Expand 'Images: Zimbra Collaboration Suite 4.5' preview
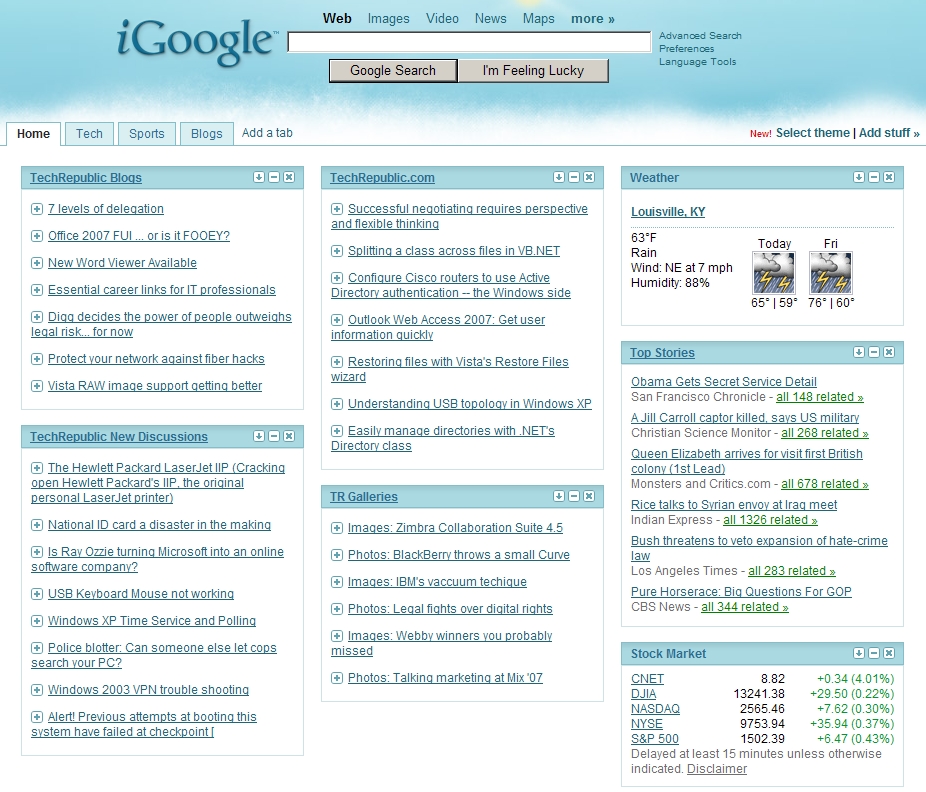 pyautogui.click(x=337, y=528)
